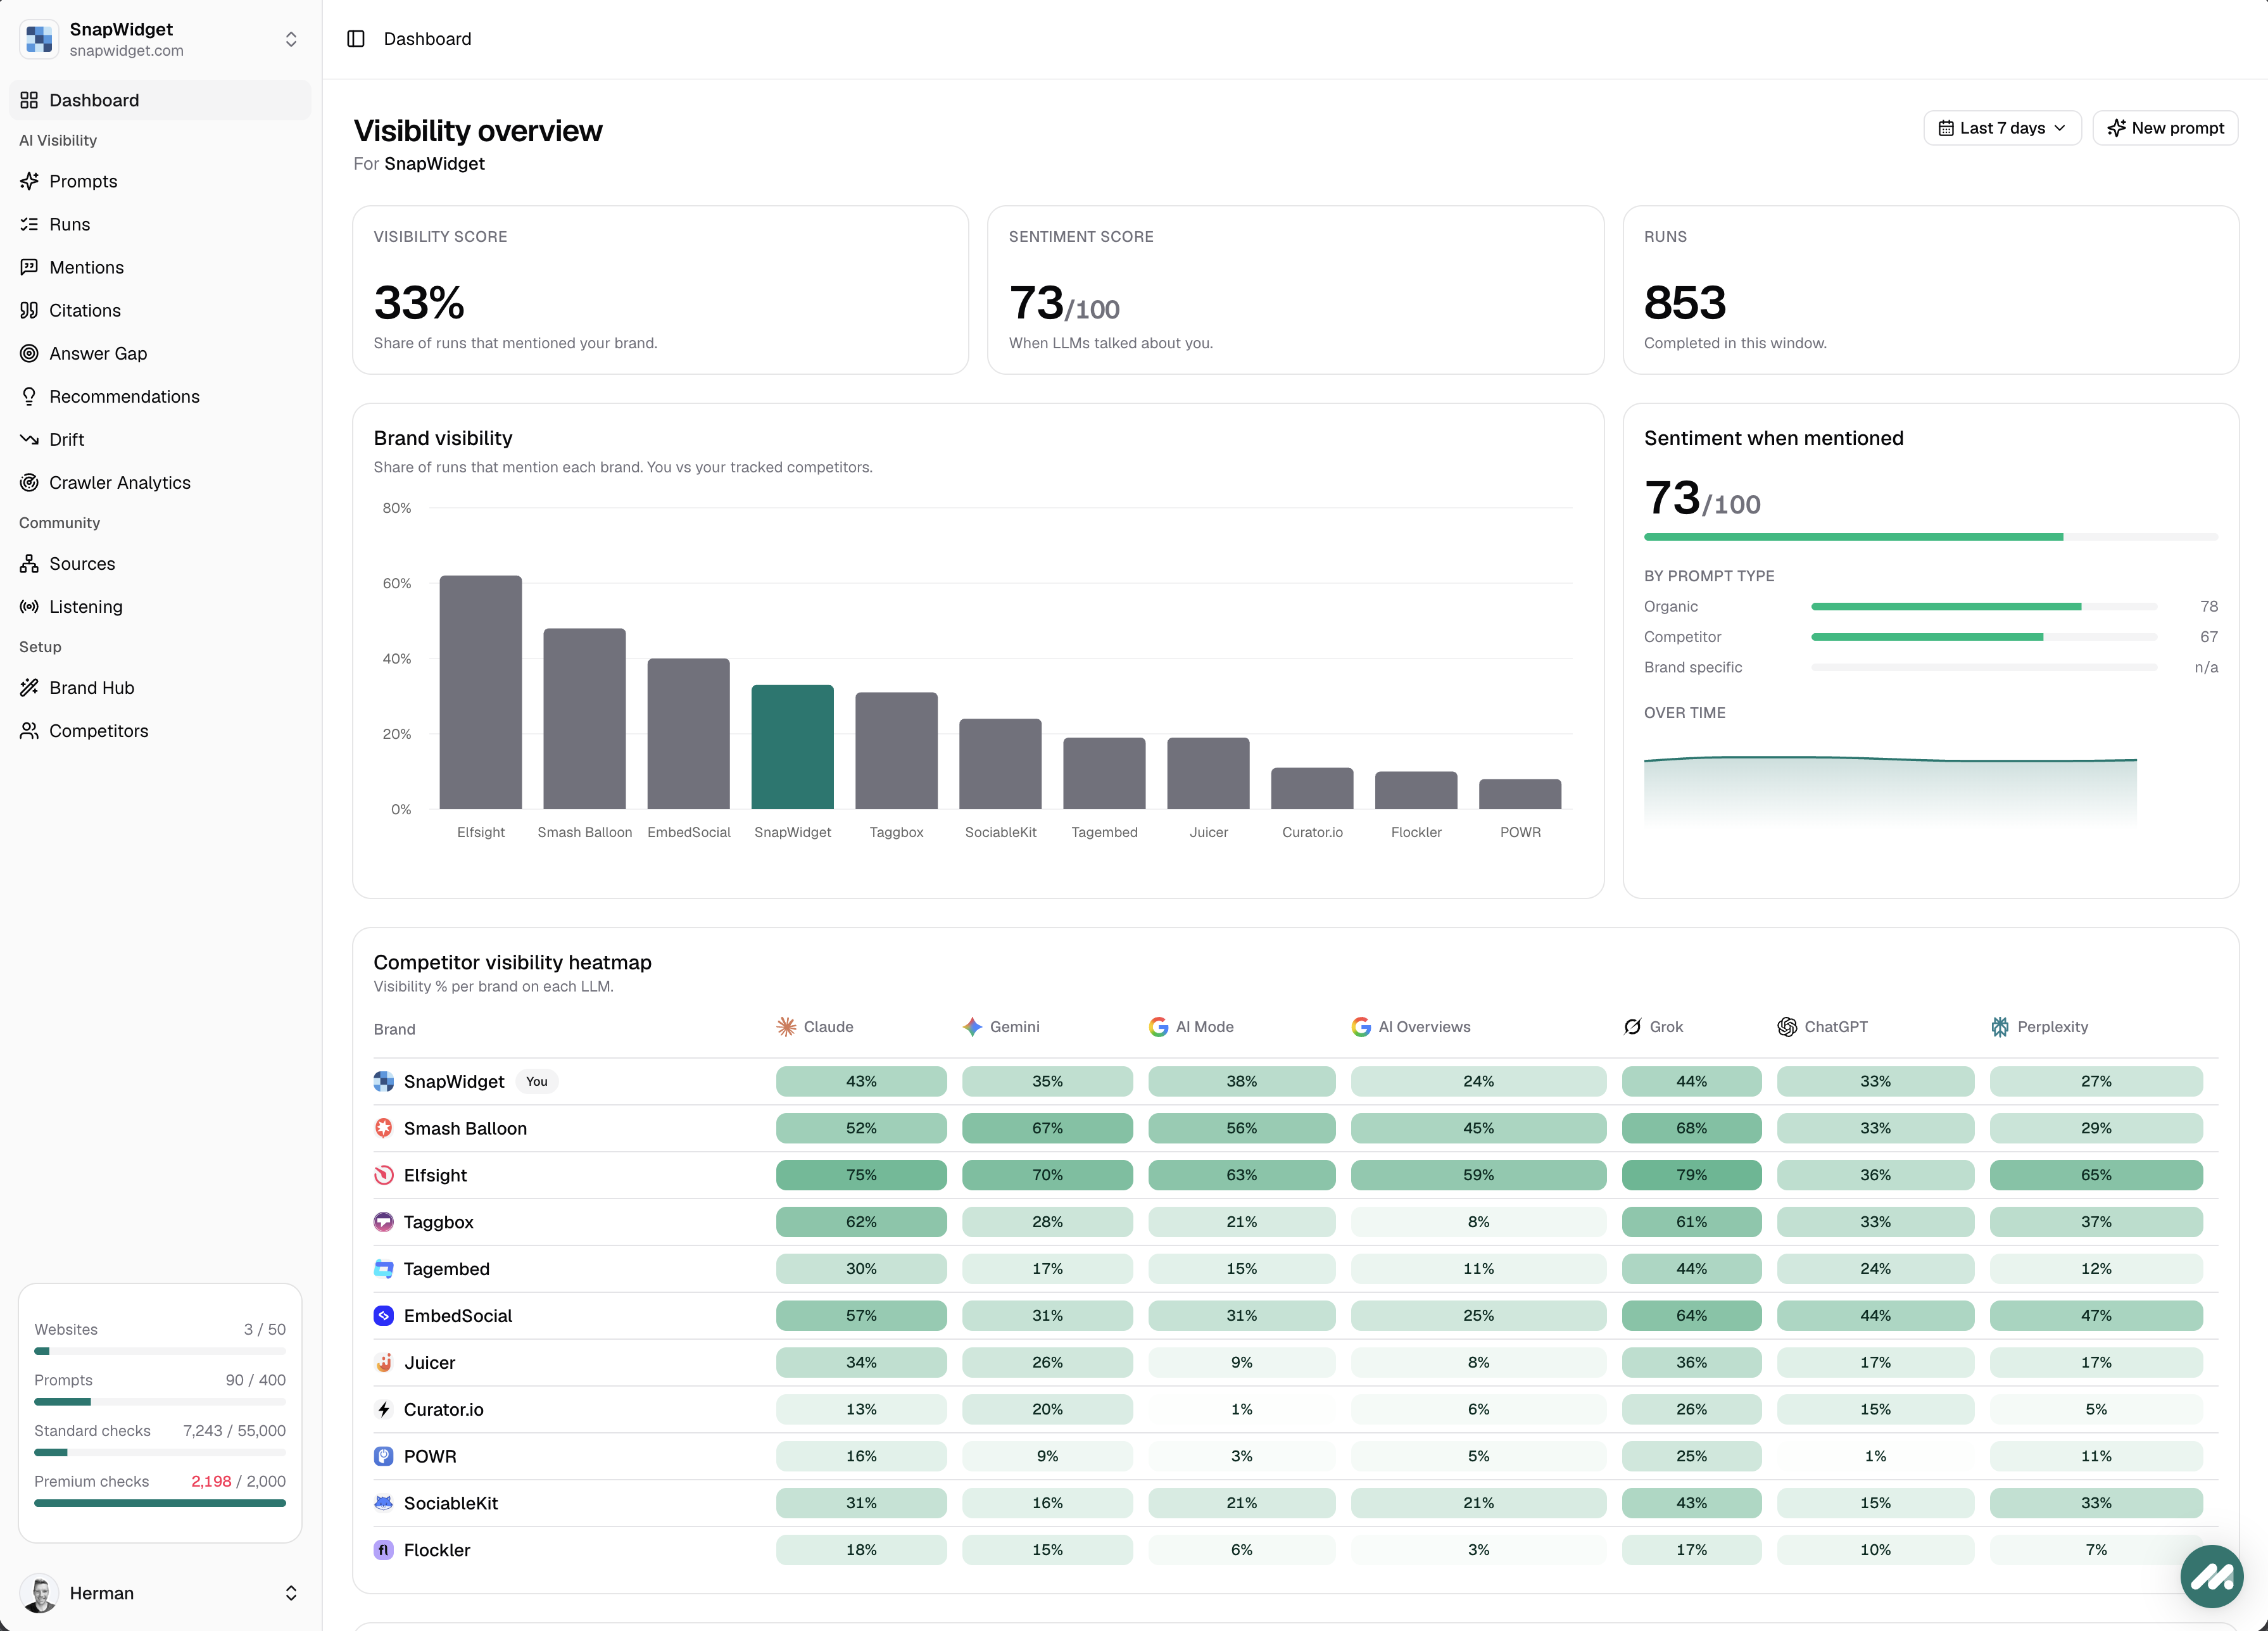Click the Elfsight bar in the chart
This screenshot has height=1631, width=2268.
pyautogui.click(x=480, y=692)
